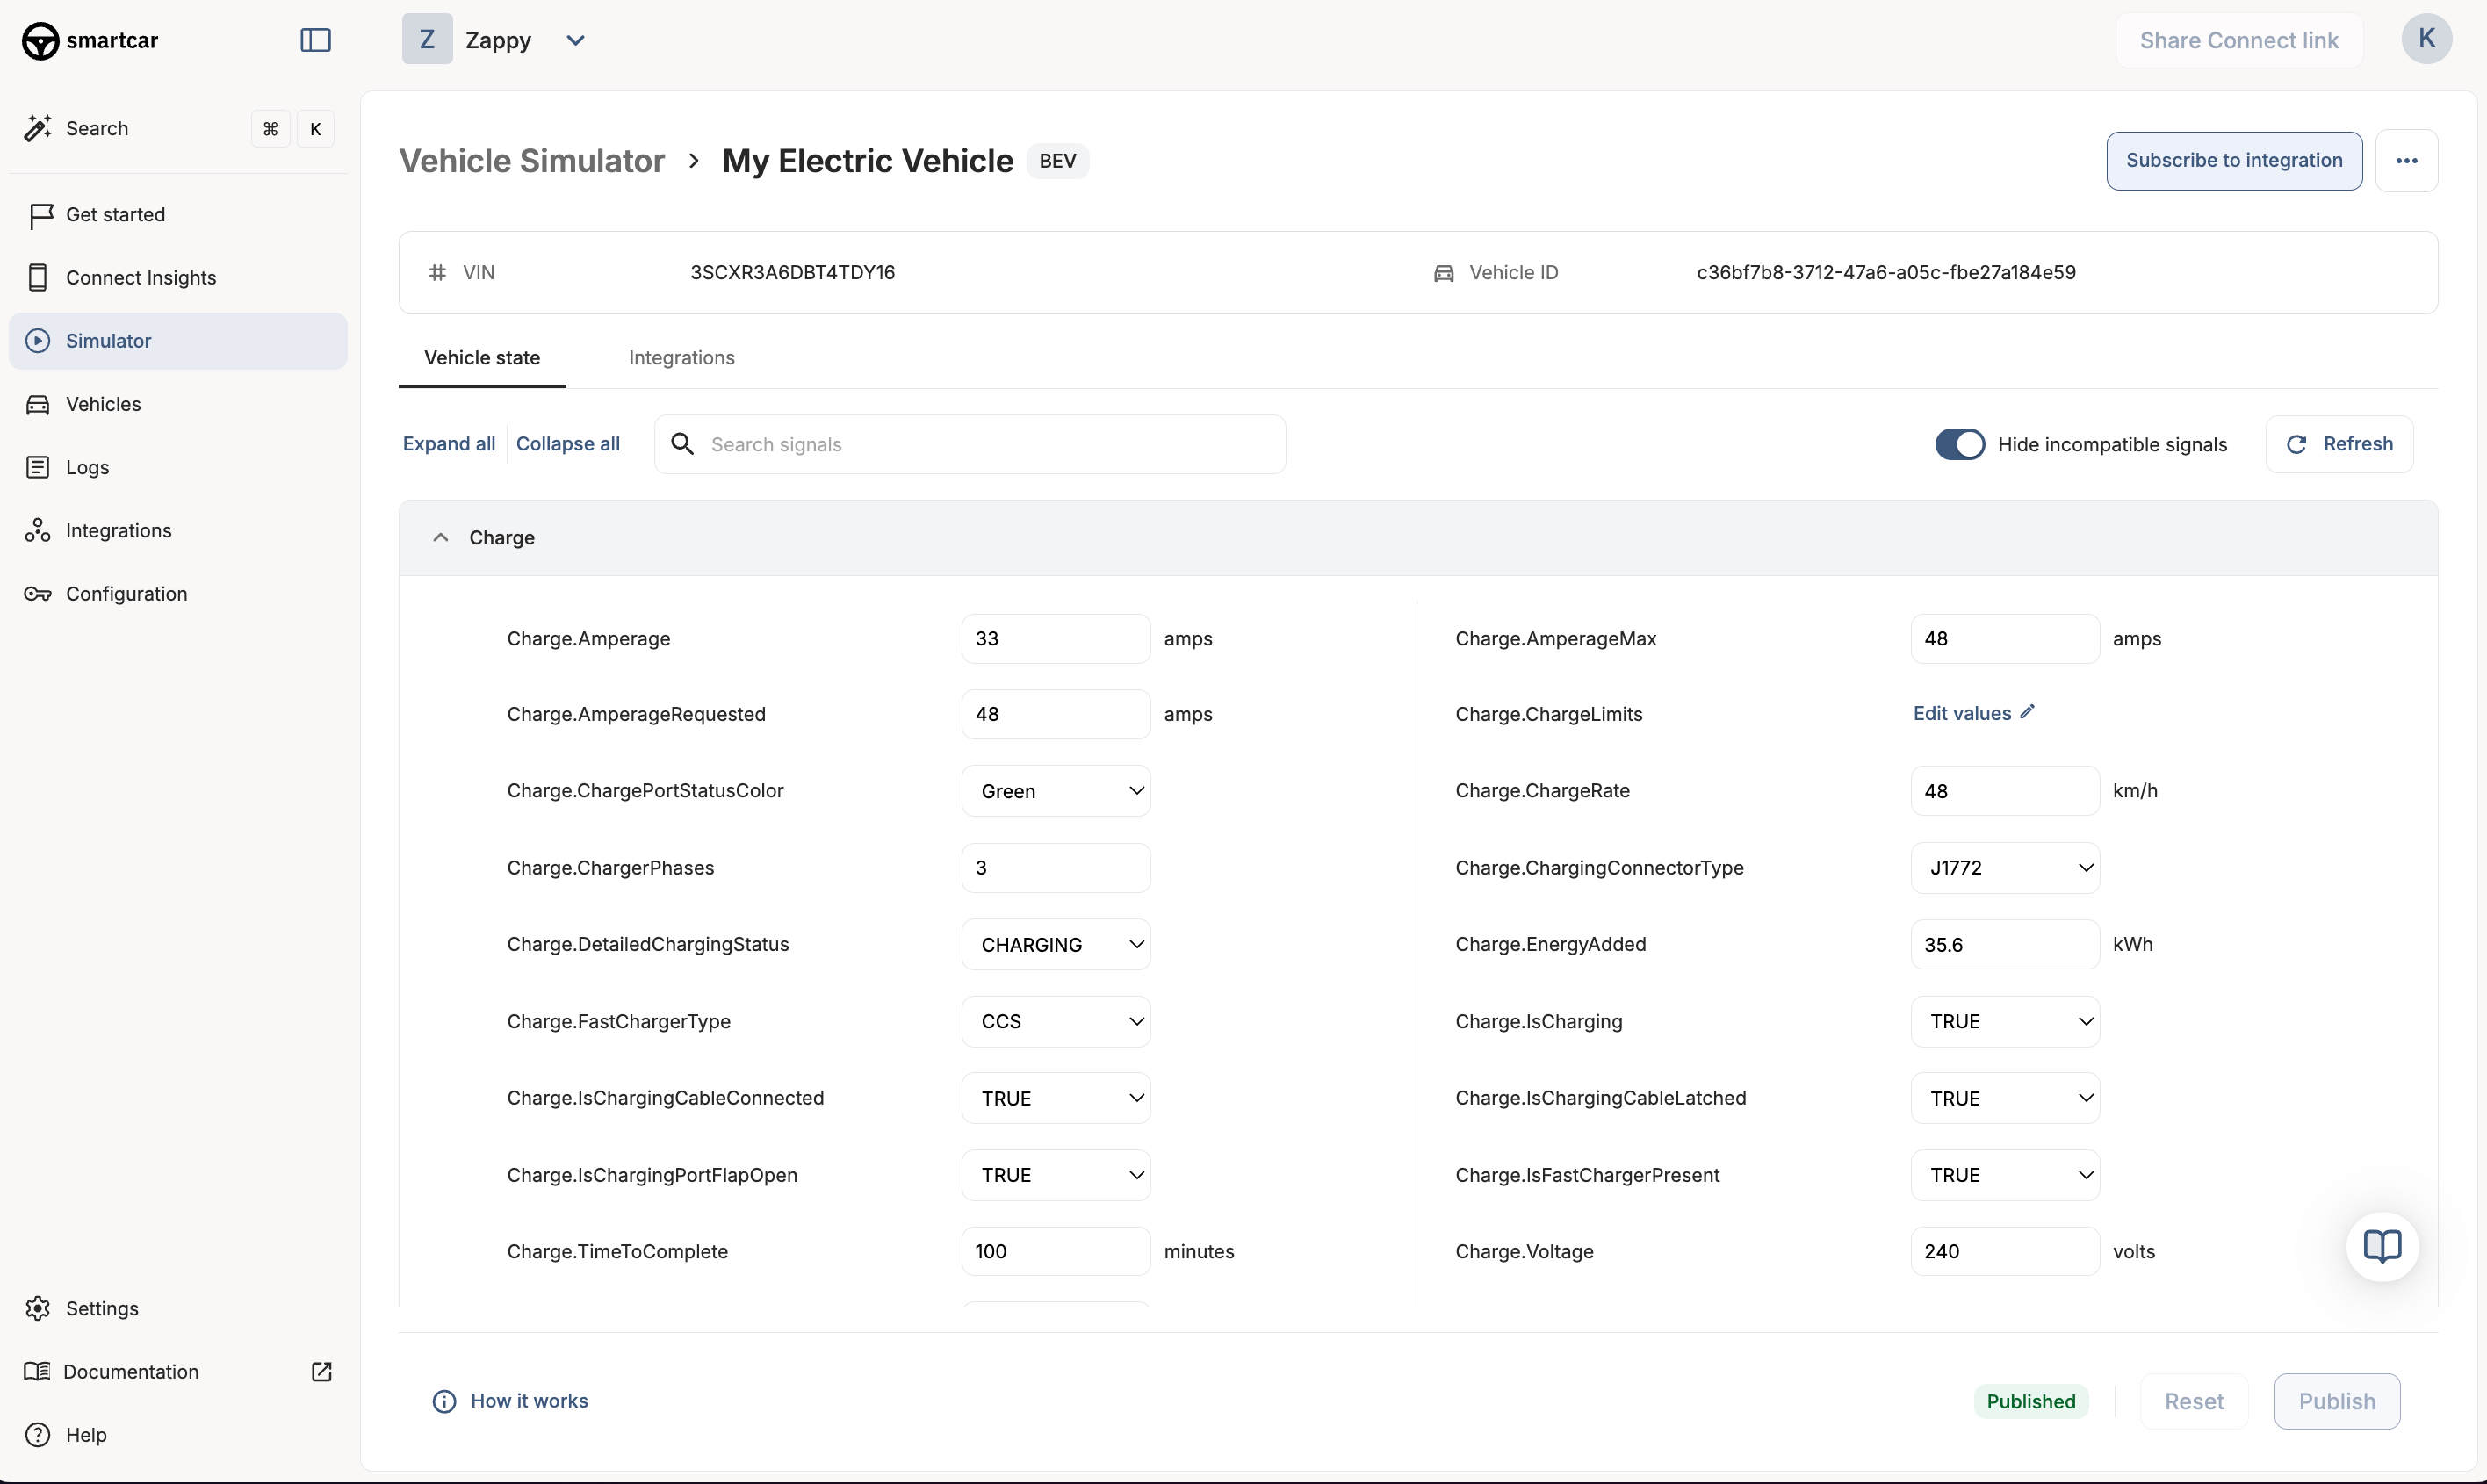Open Connect Insights from the sidebar
The image size is (2487, 1484).
pos(140,278)
